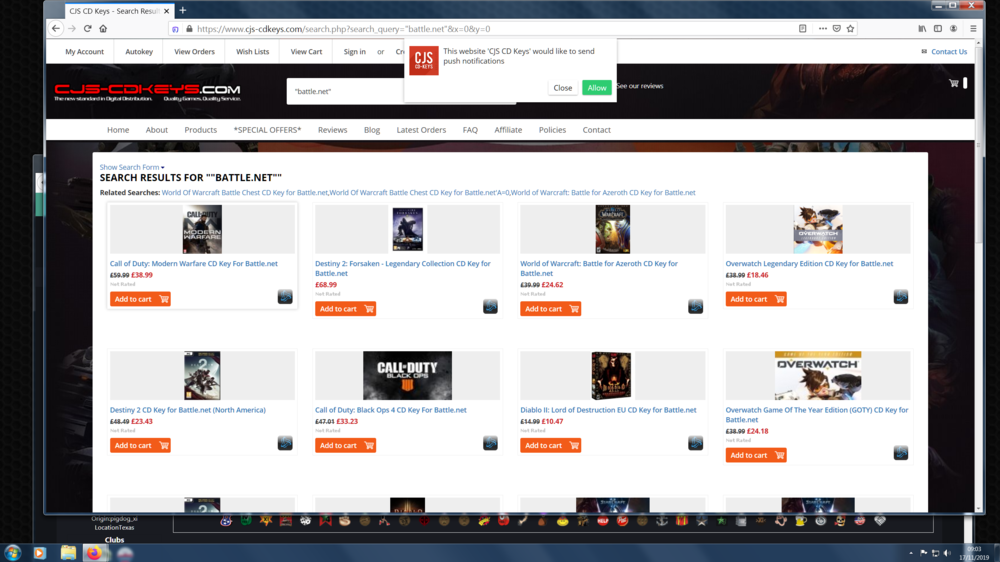Bookmark this page with the star icon
This screenshot has height=562, width=1000.
(x=850, y=29)
